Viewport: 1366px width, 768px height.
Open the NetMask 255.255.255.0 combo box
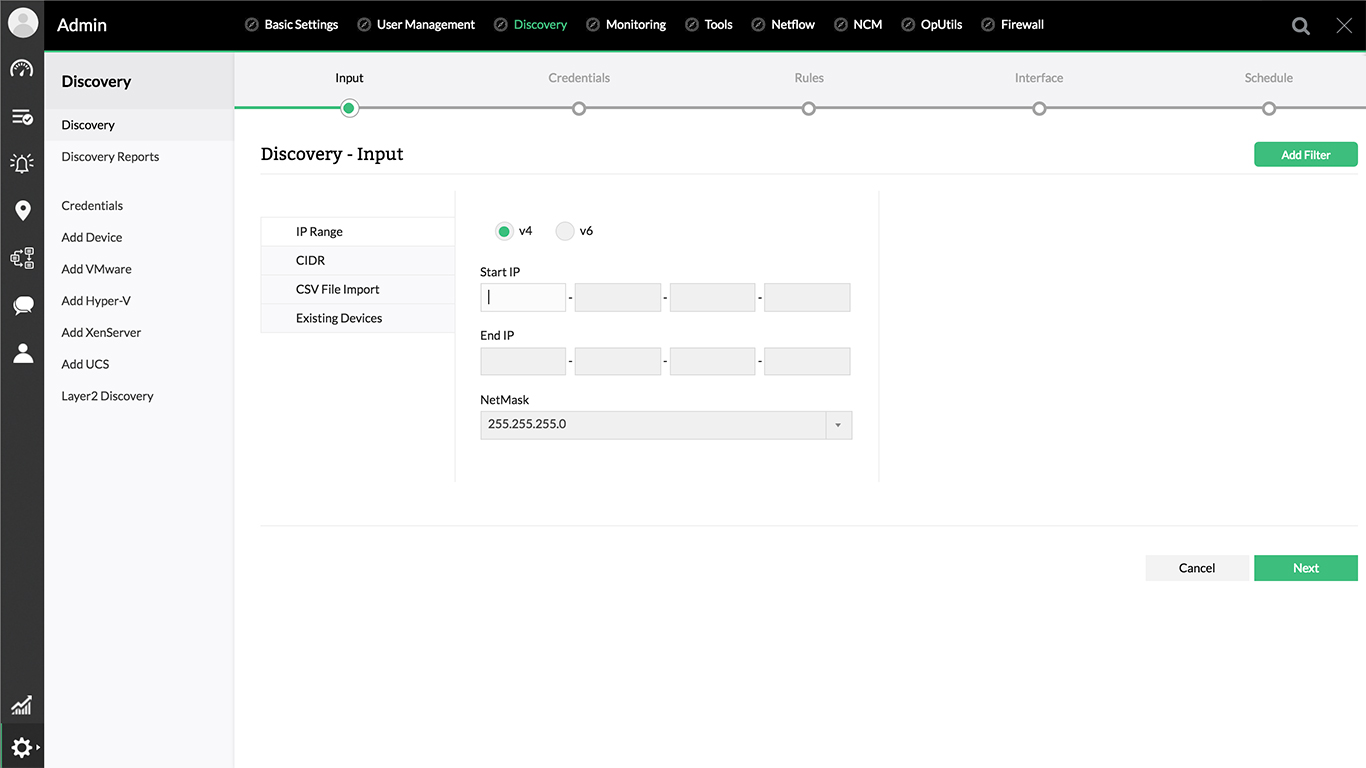coord(653,425)
